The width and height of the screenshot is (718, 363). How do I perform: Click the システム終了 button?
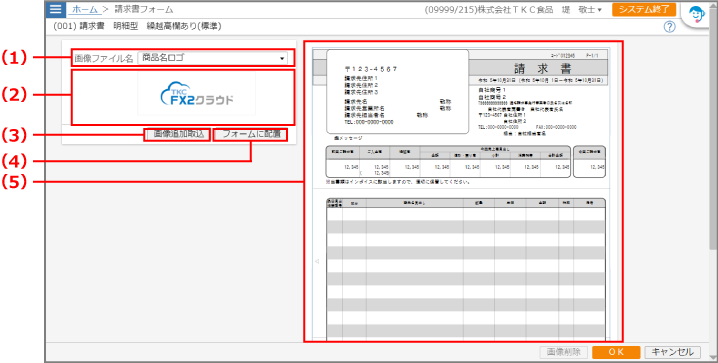point(644,9)
